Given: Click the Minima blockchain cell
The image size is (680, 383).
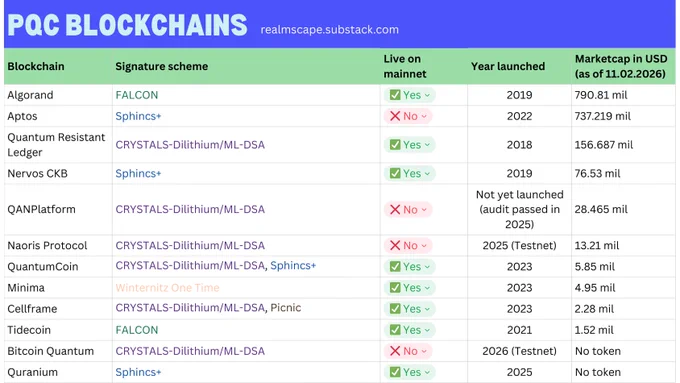Looking at the screenshot, I should [58, 288].
